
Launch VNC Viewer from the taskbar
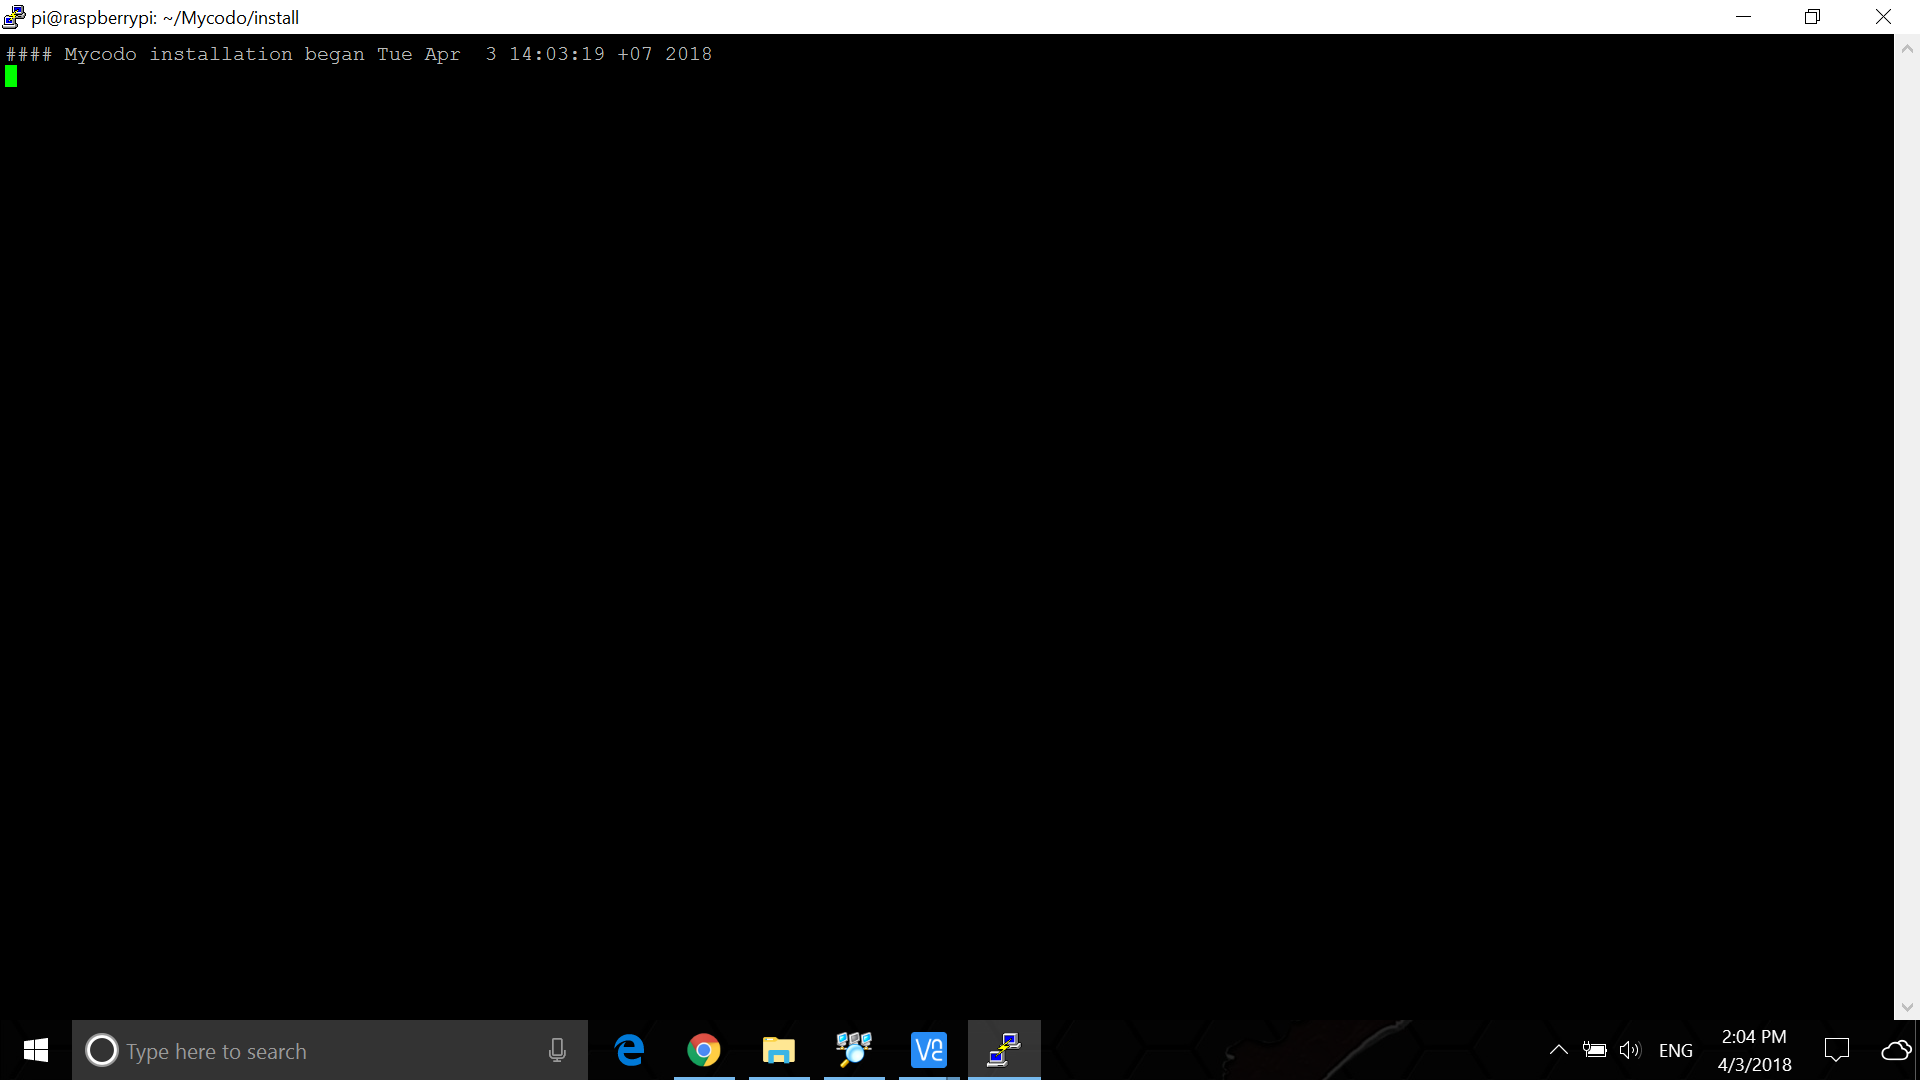929,1050
